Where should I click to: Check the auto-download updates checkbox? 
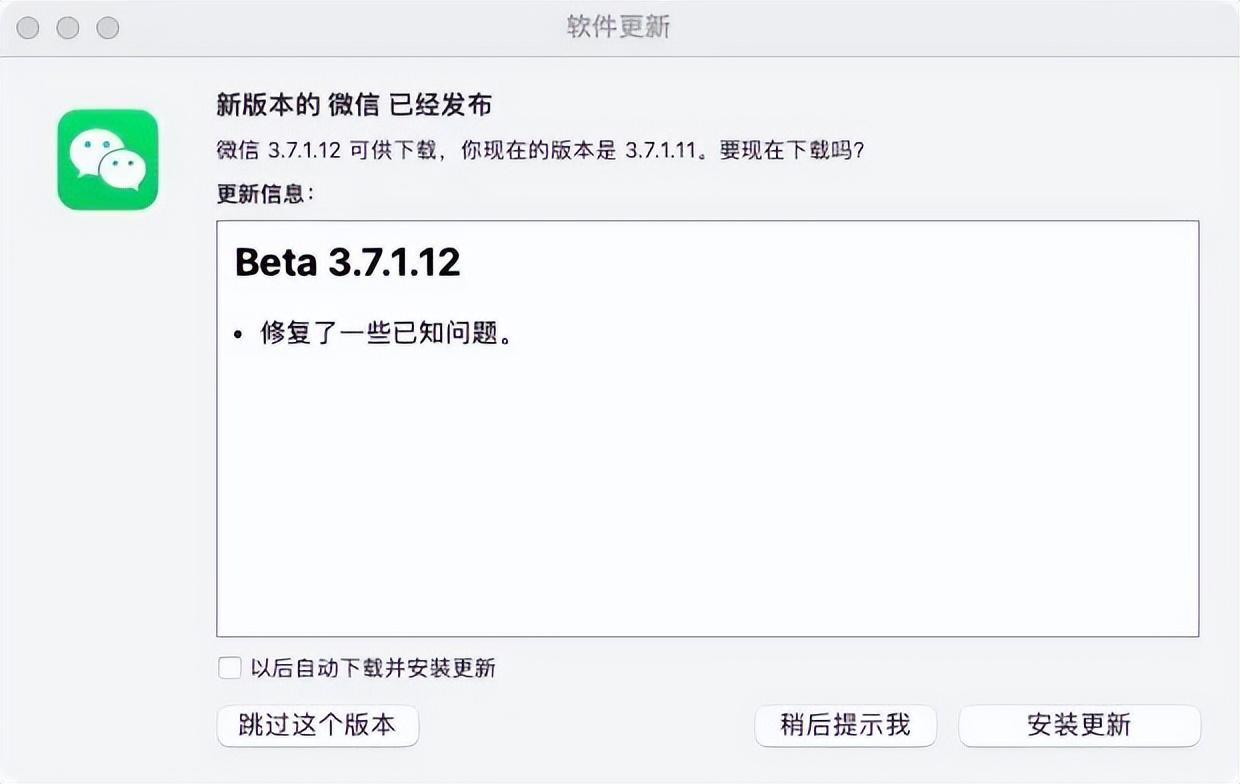point(231,668)
